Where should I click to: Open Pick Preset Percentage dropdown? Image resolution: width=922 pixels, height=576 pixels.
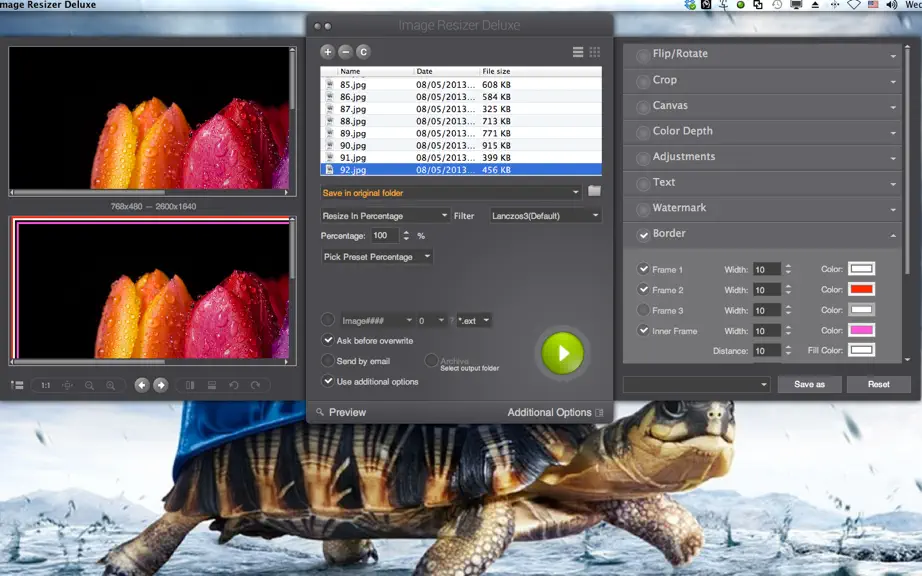(377, 257)
